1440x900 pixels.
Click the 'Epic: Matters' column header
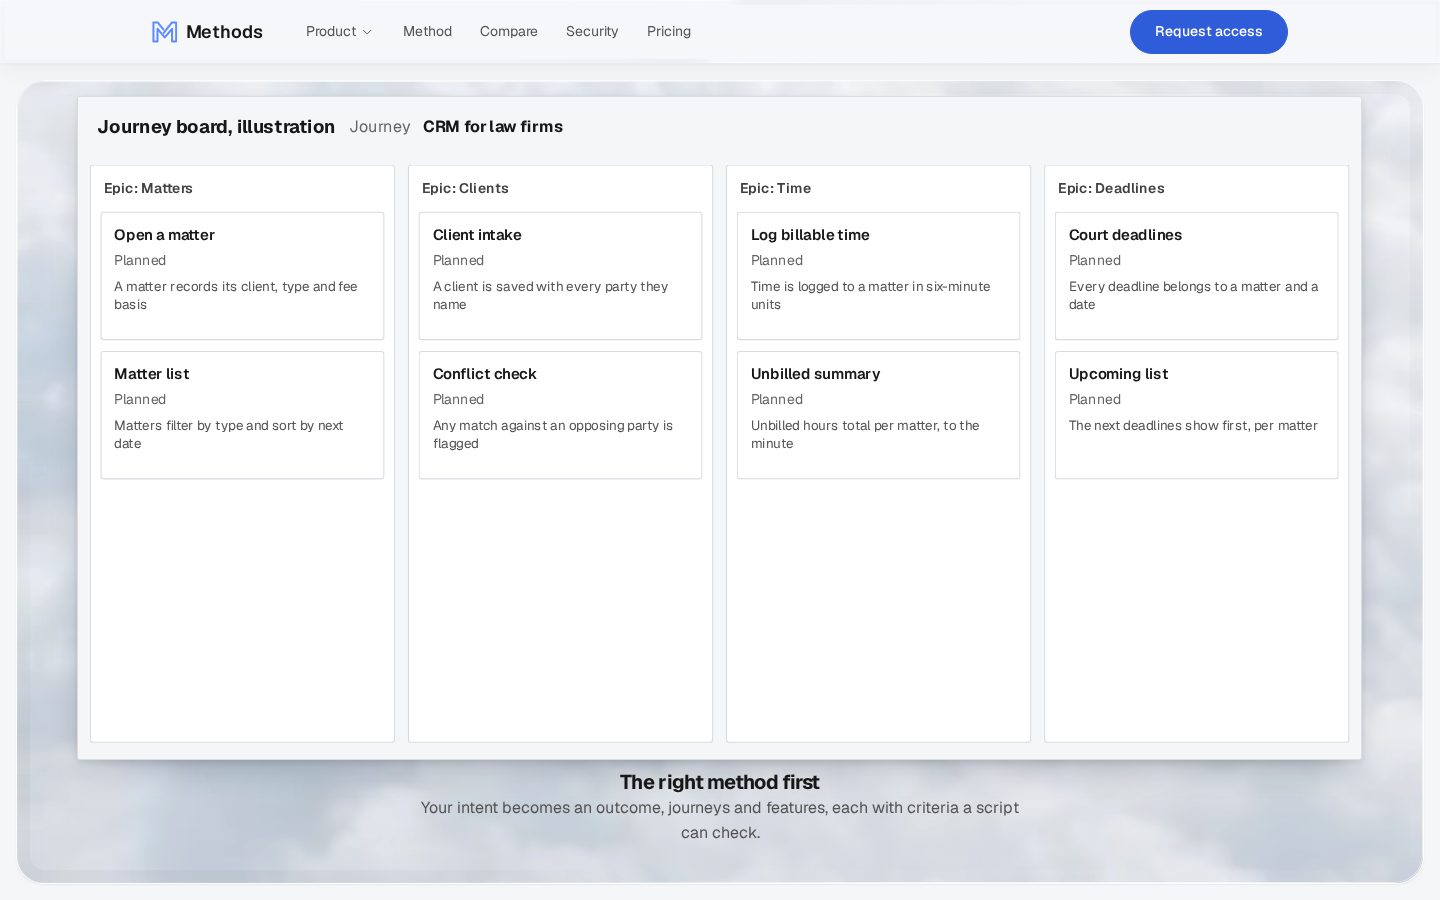[148, 188]
